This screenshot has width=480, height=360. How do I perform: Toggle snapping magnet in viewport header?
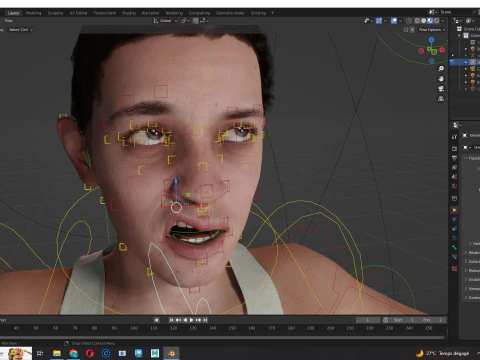point(195,21)
